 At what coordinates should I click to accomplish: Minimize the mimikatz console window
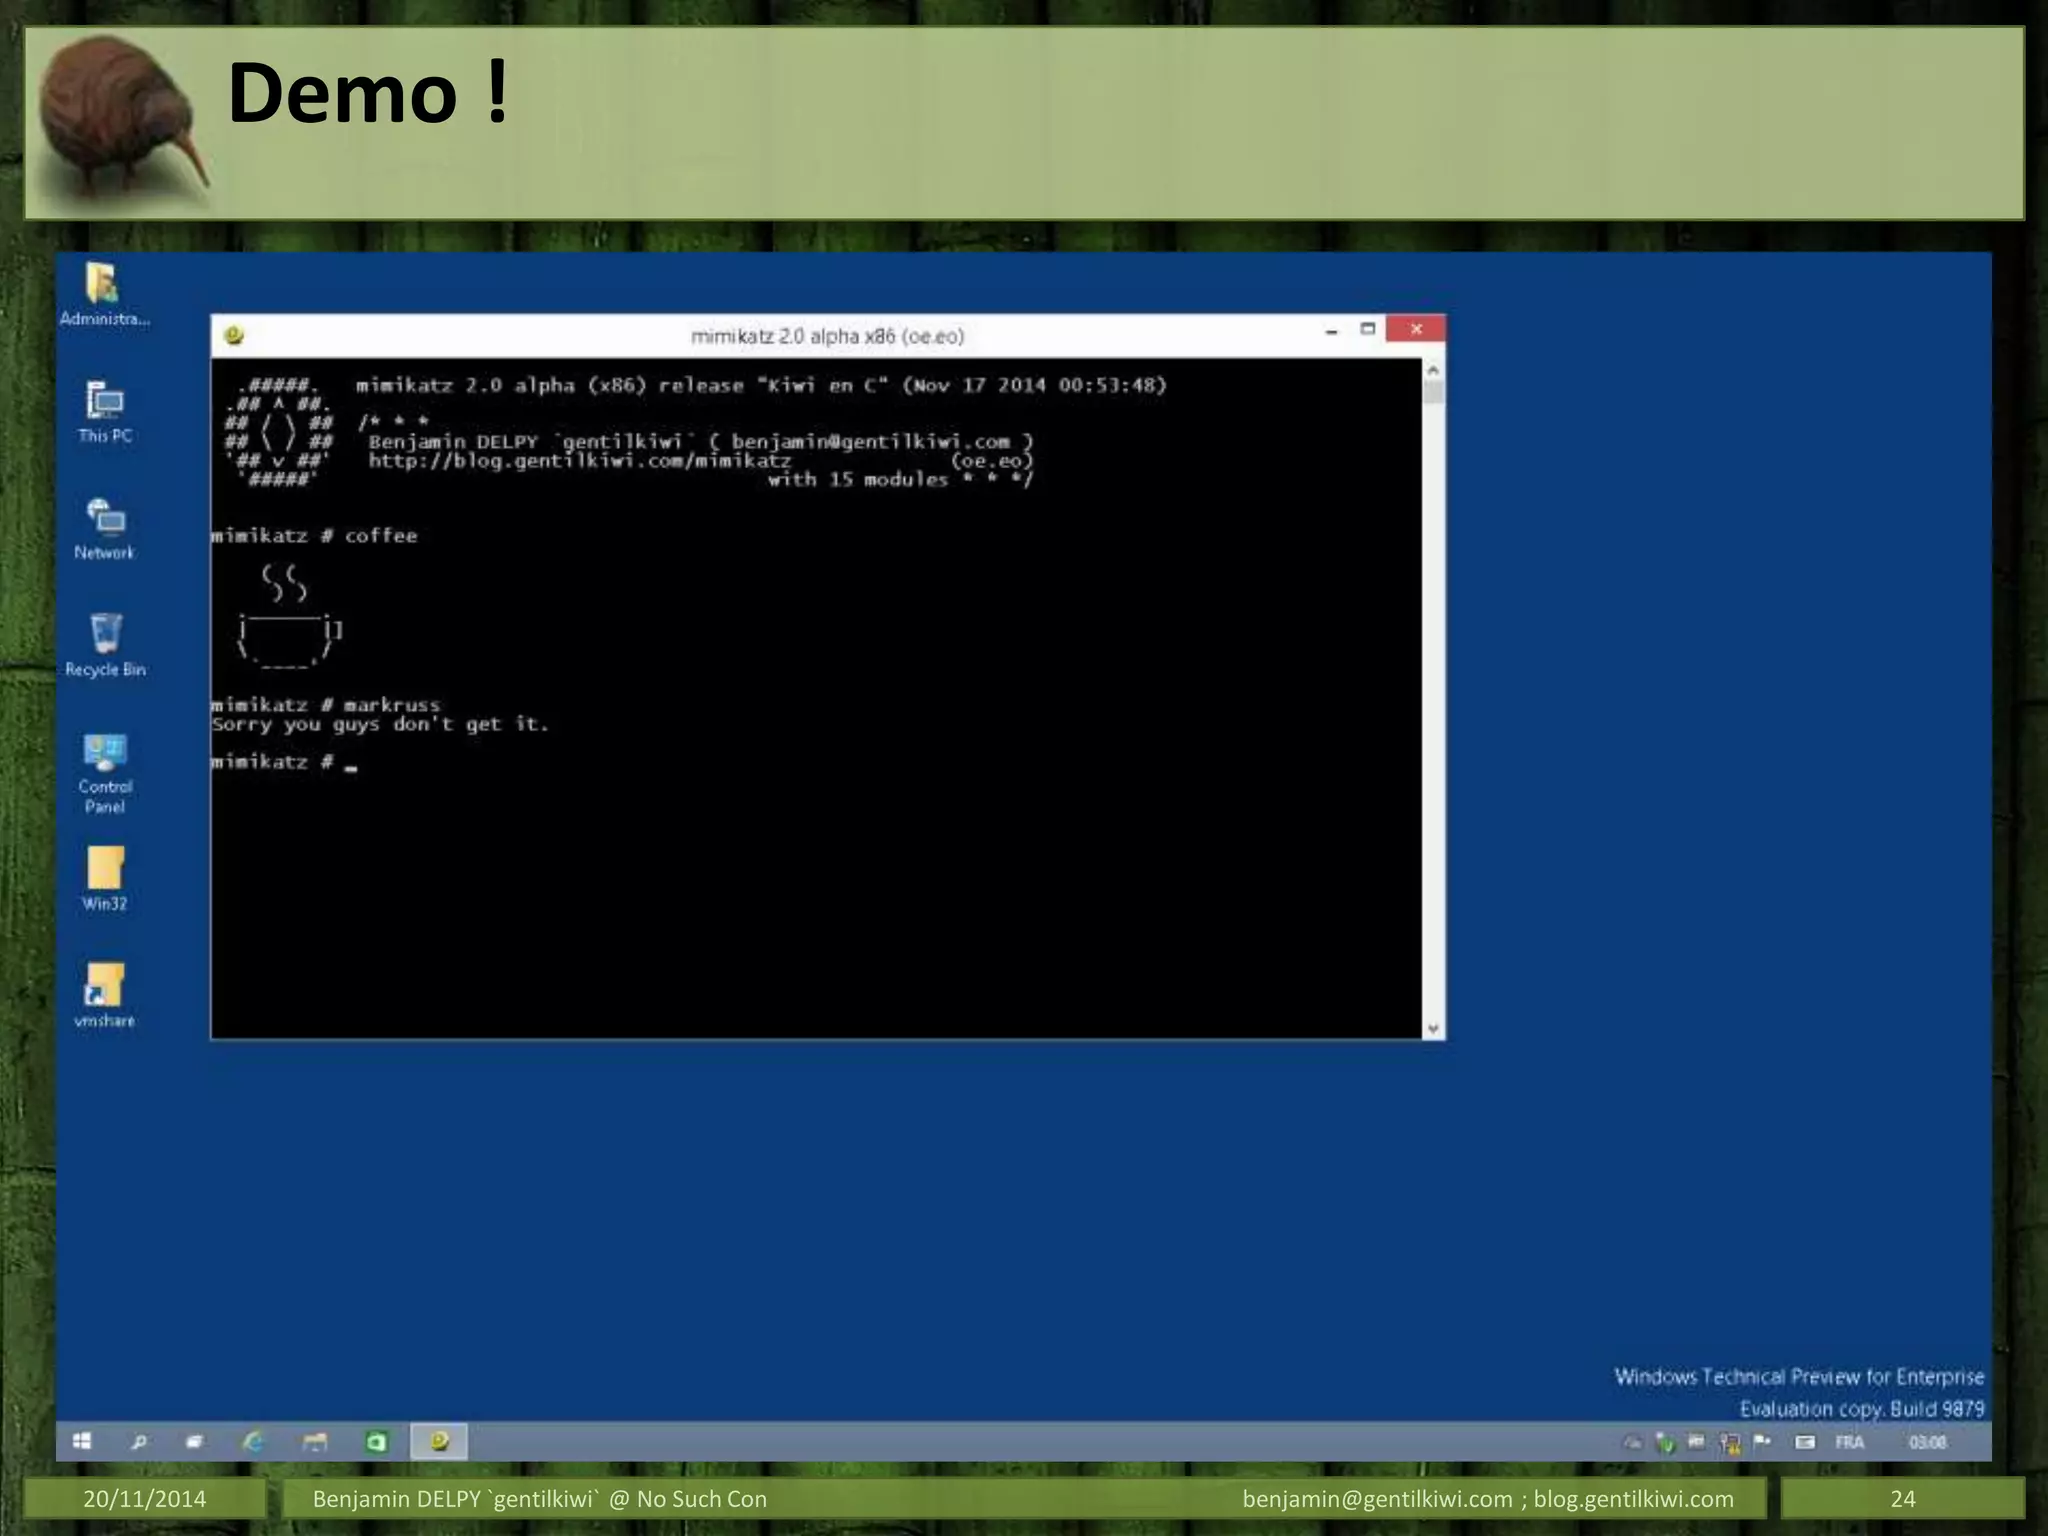point(1331,330)
